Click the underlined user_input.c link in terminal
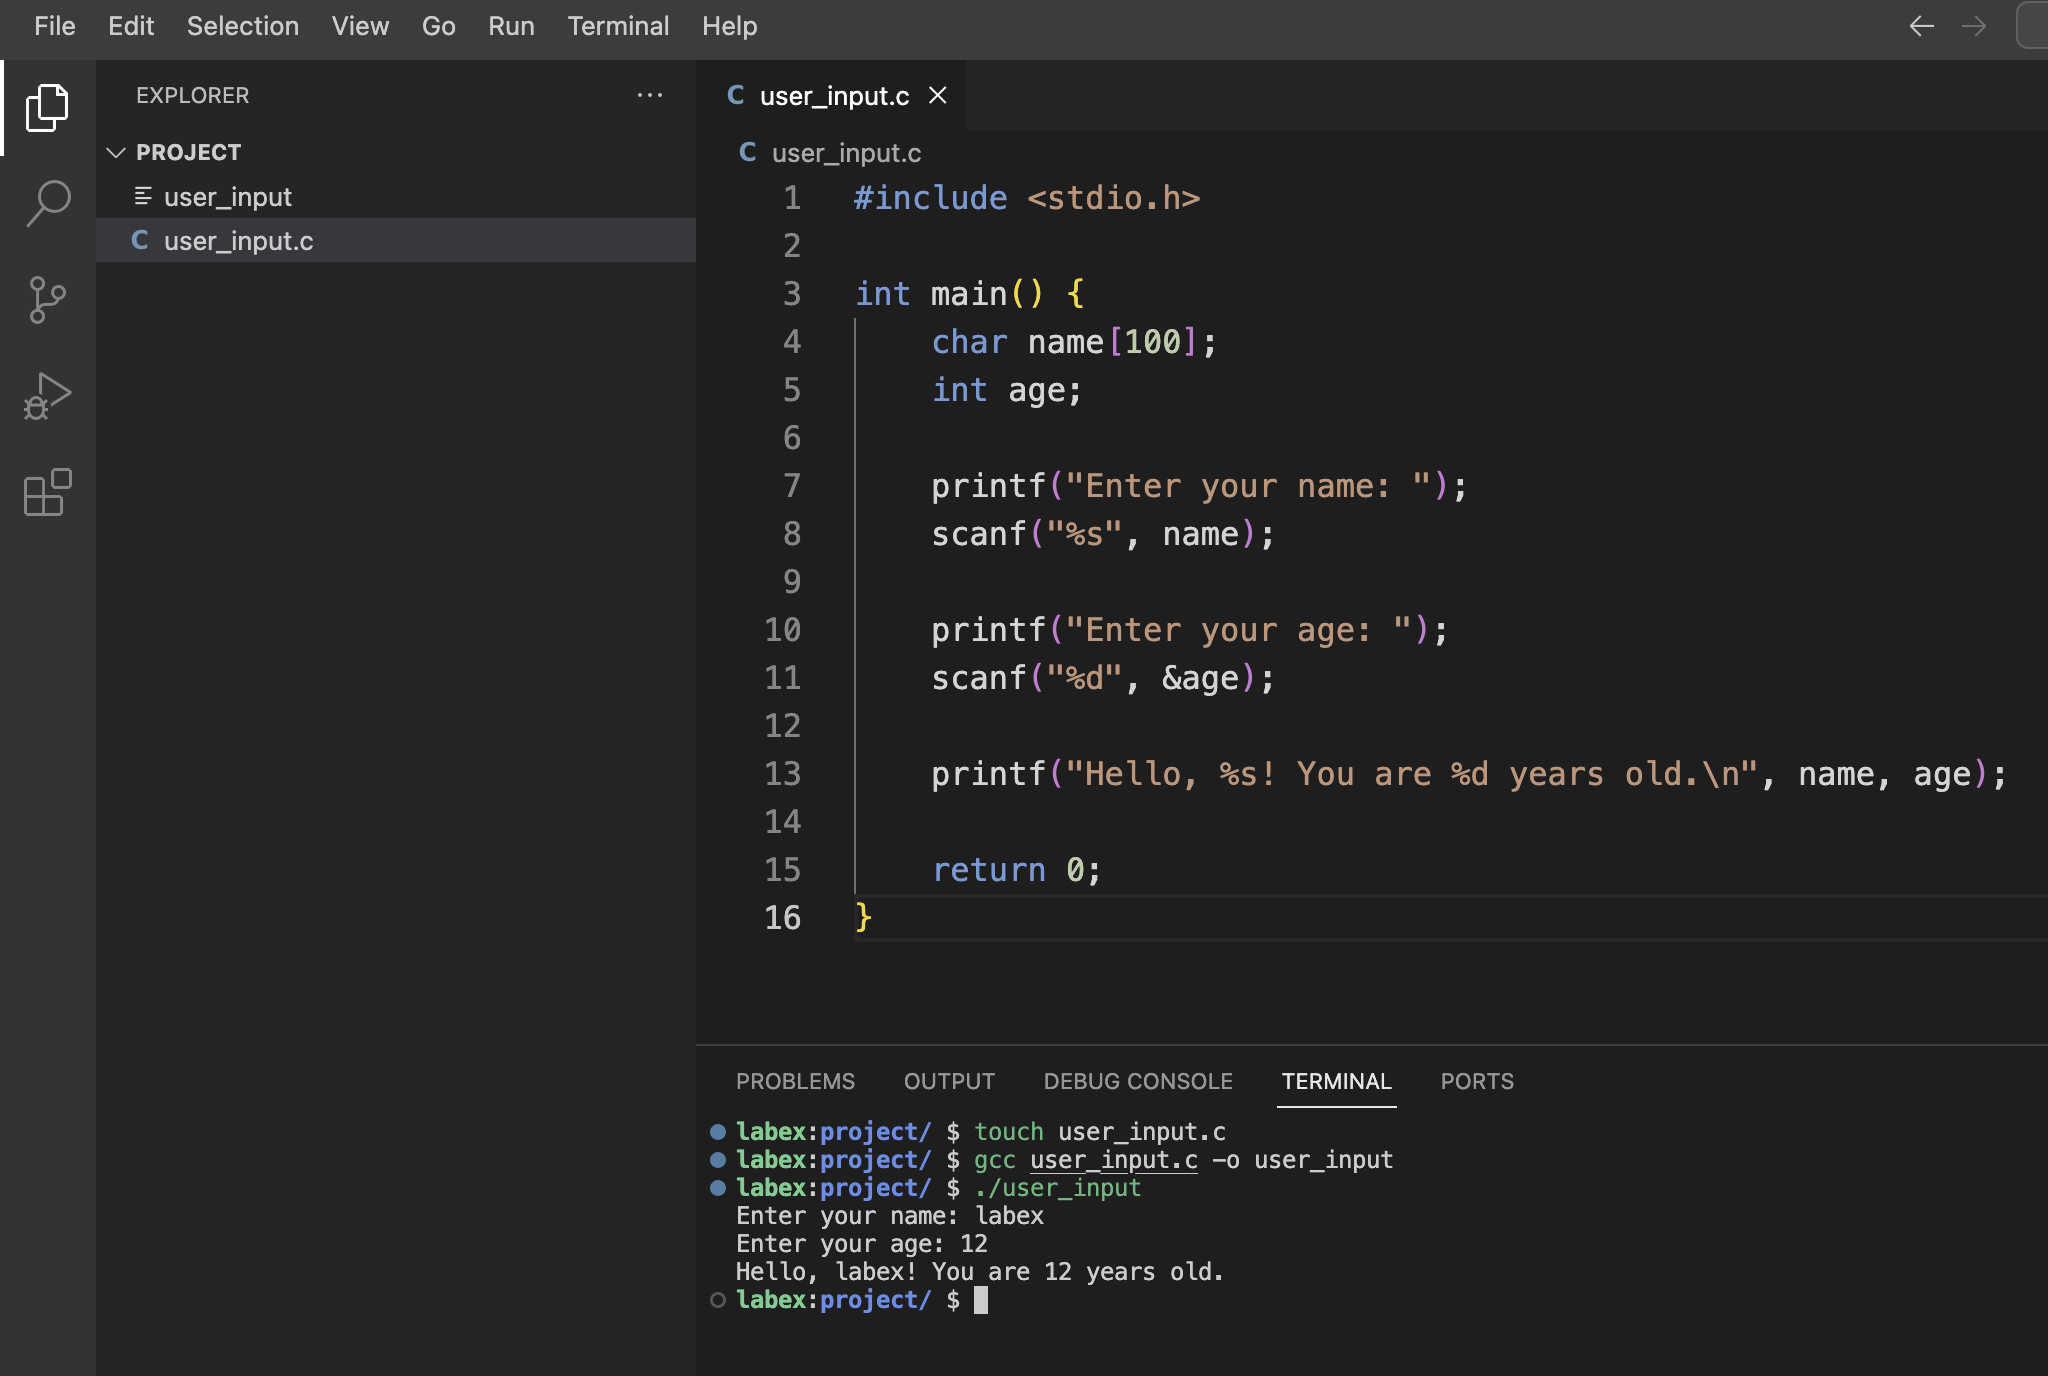 coord(1113,1160)
